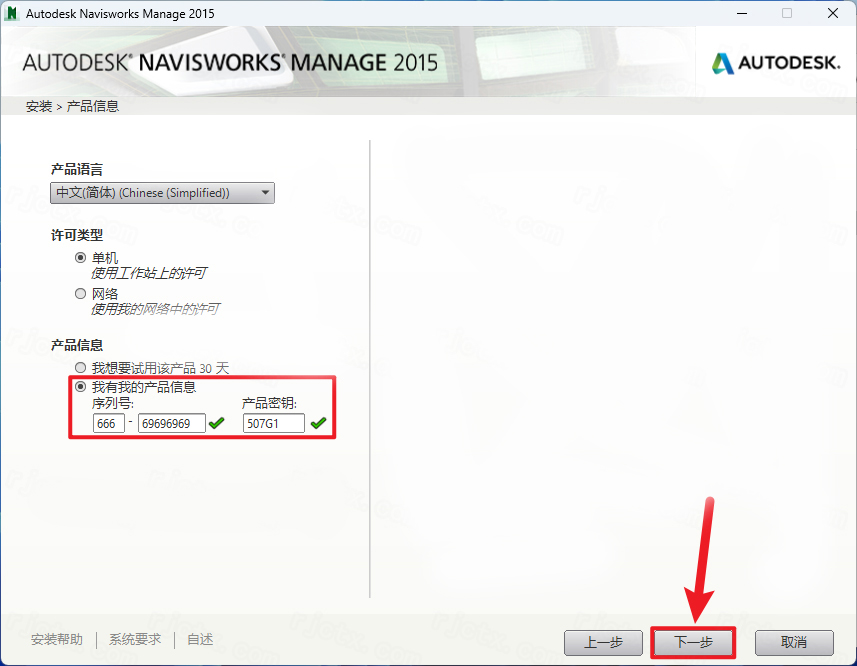Click the Navisworks app icon in title bar
The width and height of the screenshot is (857, 666).
click(x=11, y=13)
